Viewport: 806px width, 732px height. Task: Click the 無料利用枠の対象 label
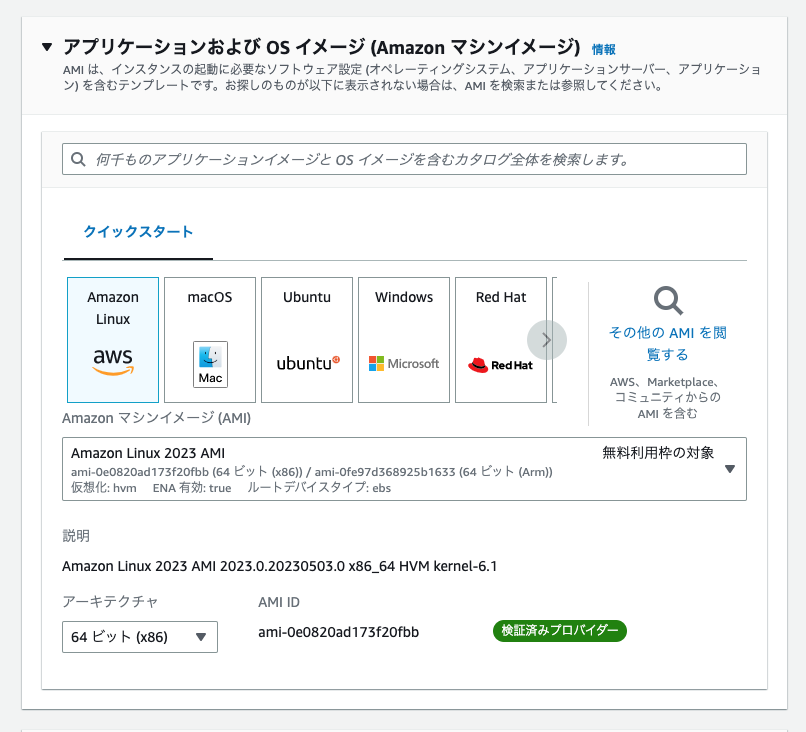[x=658, y=453]
